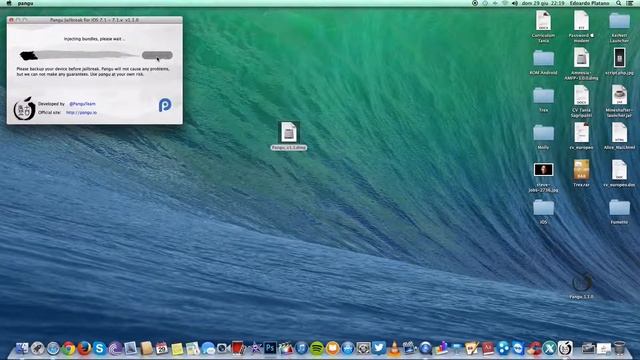Open iTunes from the Dock
This screenshot has height=360, width=640.
tap(301, 348)
